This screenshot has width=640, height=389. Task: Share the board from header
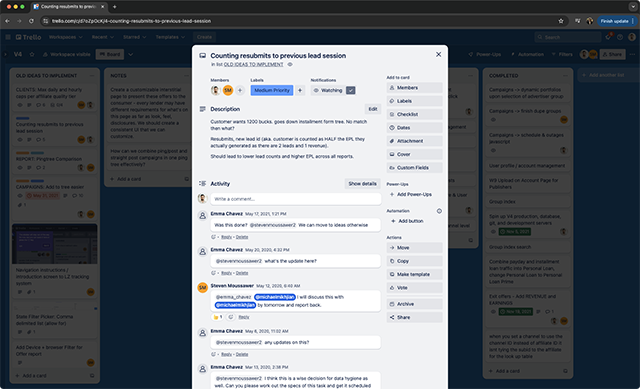[612, 54]
